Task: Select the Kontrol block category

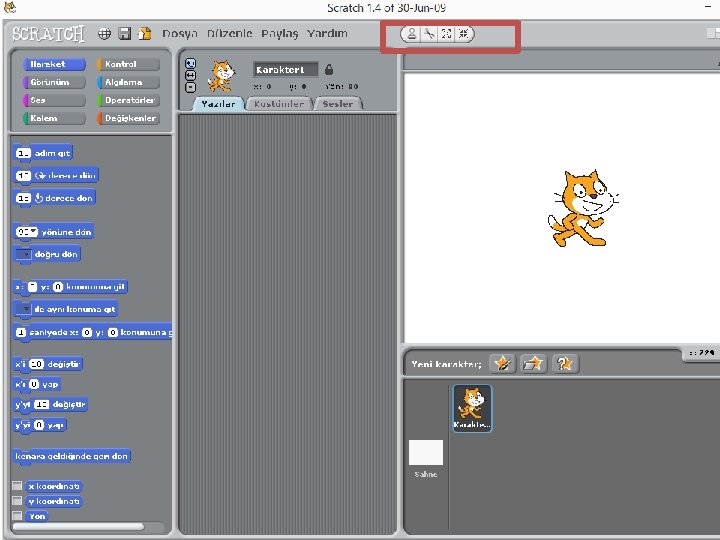Action: (x=128, y=64)
